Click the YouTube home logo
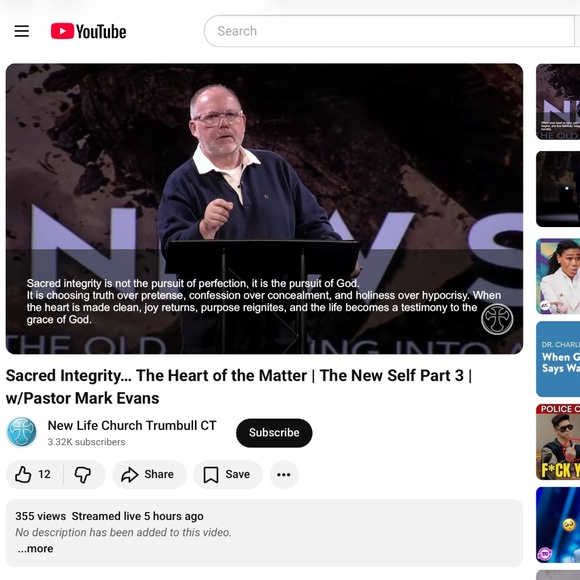This screenshot has height=580, width=580. pyautogui.click(x=88, y=31)
